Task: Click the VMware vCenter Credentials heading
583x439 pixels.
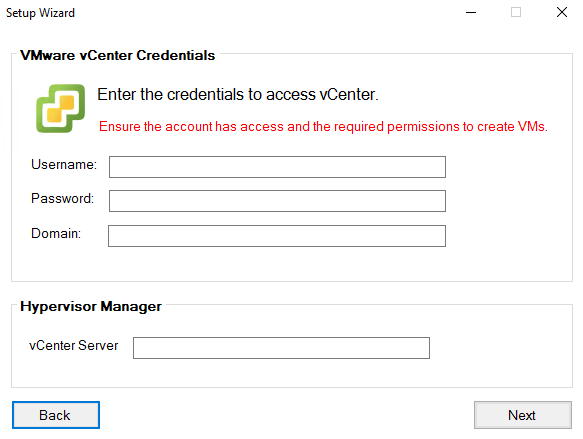Action: click(x=117, y=55)
